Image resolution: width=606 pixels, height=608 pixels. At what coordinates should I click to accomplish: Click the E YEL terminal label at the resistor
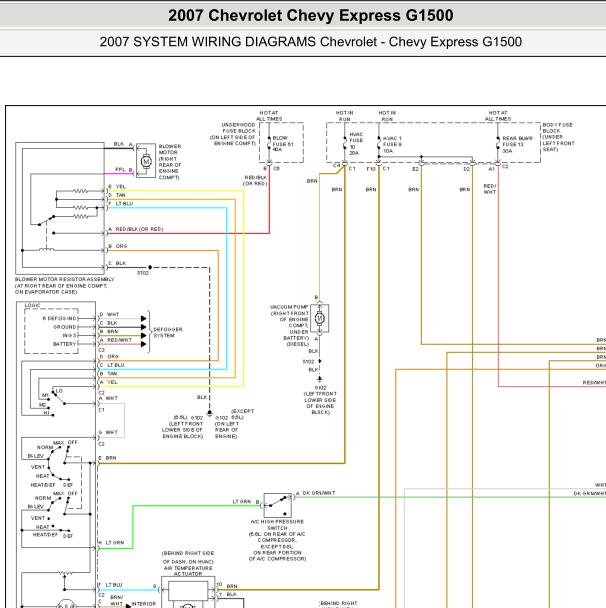coord(117,187)
